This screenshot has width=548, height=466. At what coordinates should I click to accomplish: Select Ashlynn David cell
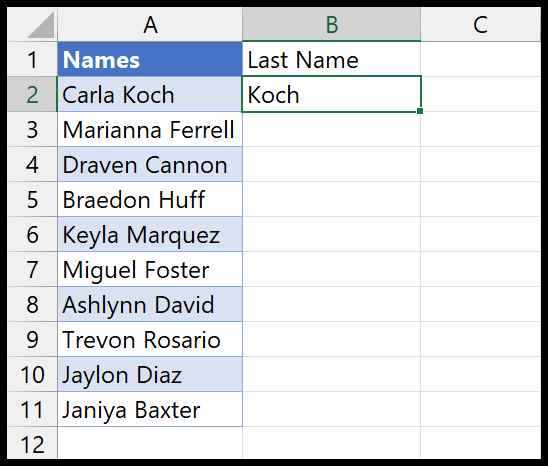point(150,304)
